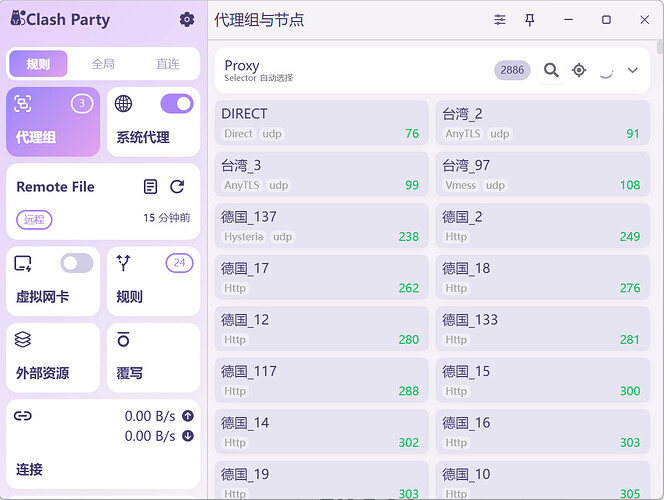664x500 pixels.
Task: Open the 规则 rules page label
Action: point(129,297)
